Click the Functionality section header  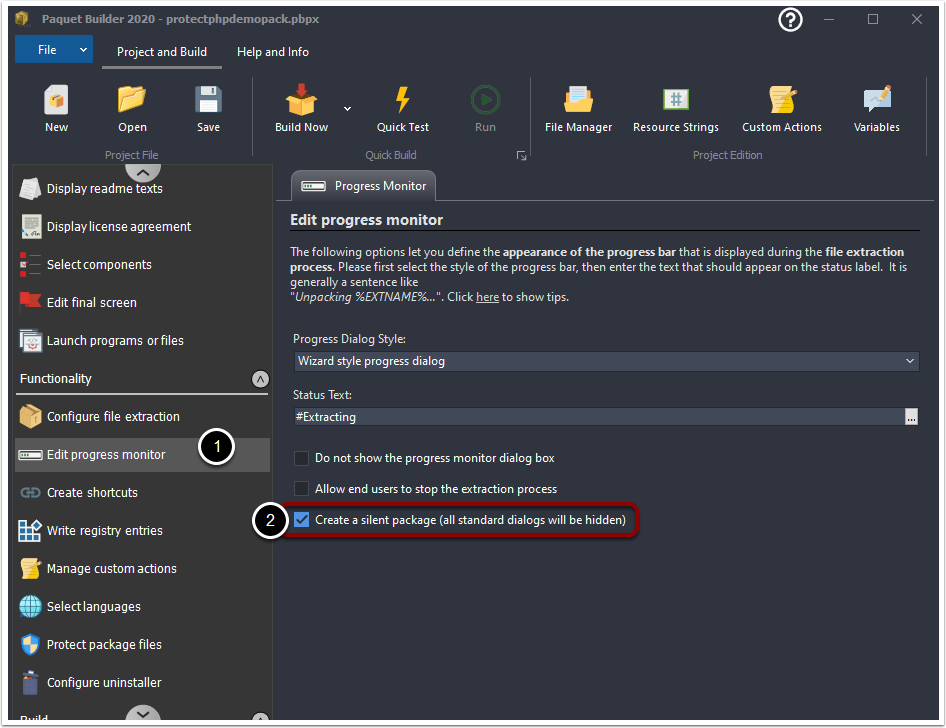142,379
